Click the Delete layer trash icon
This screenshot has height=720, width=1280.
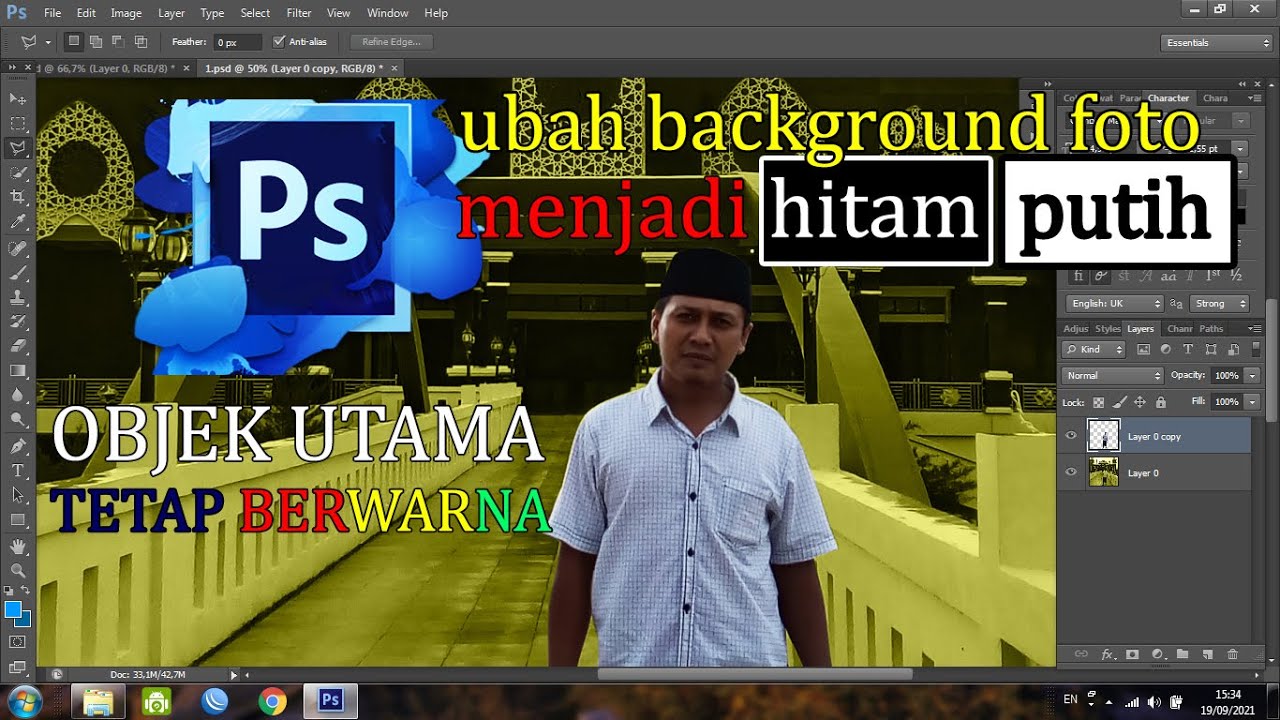(x=1232, y=654)
